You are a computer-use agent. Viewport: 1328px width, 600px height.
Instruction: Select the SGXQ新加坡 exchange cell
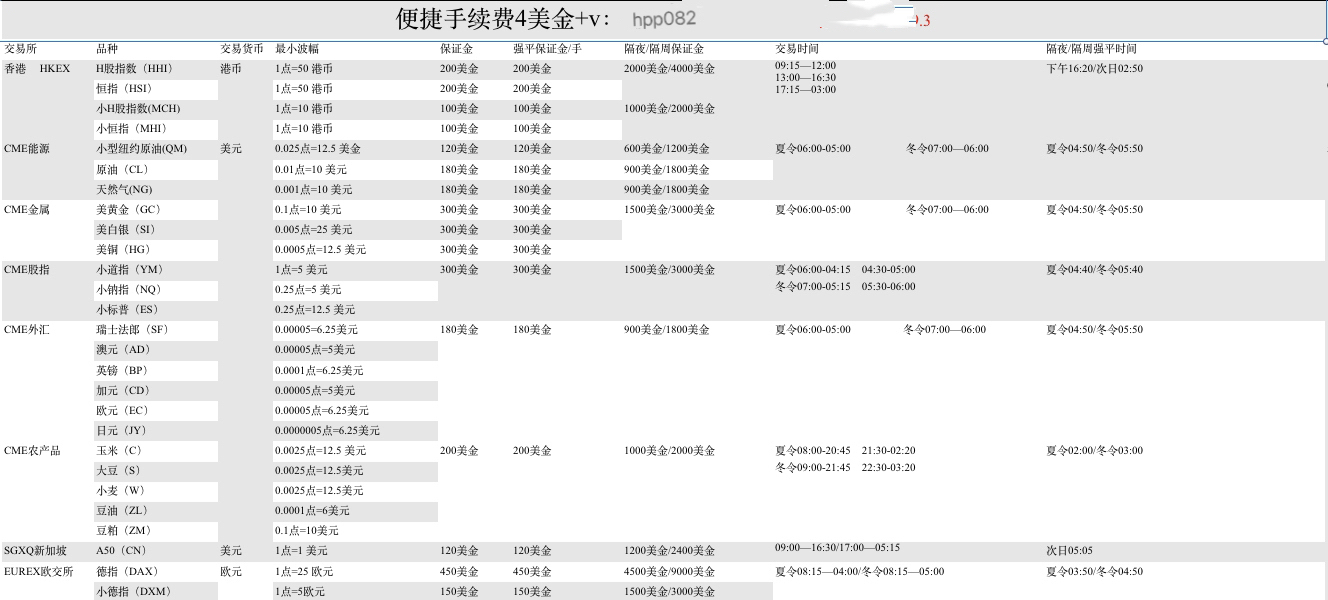(35, 551)
